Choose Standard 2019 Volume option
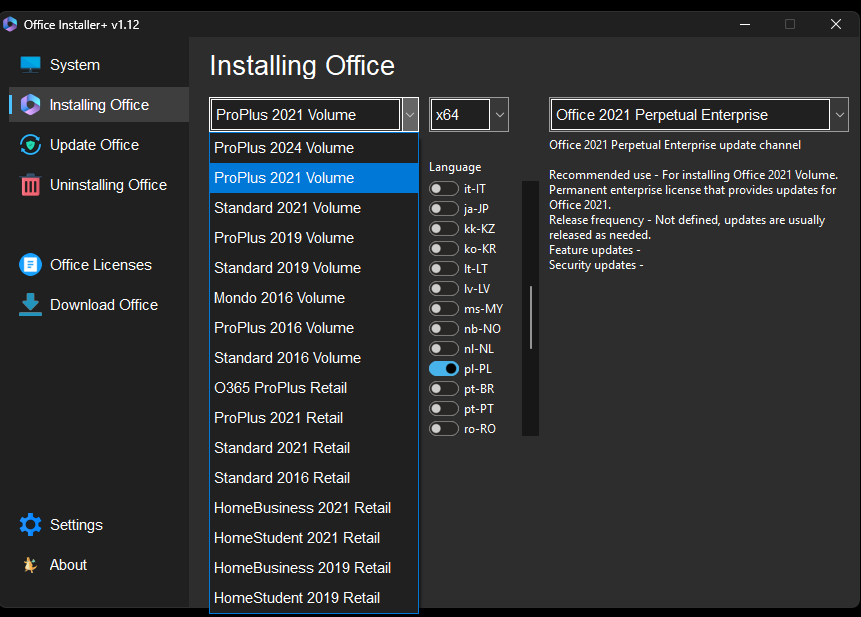 tap(314, 268)
